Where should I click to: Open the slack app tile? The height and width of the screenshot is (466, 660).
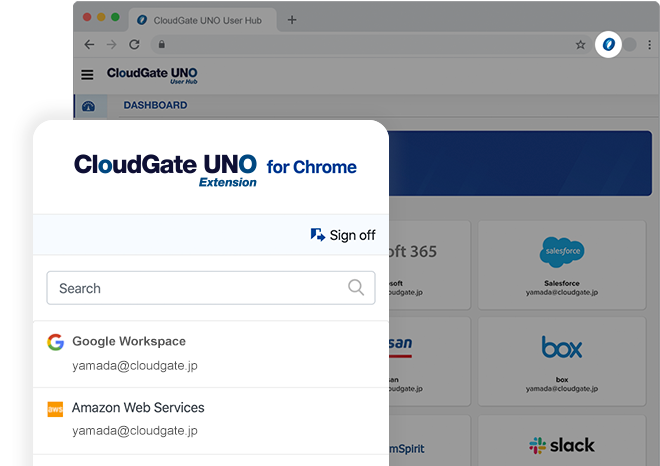pyautogui.click(x=562, y=441)
